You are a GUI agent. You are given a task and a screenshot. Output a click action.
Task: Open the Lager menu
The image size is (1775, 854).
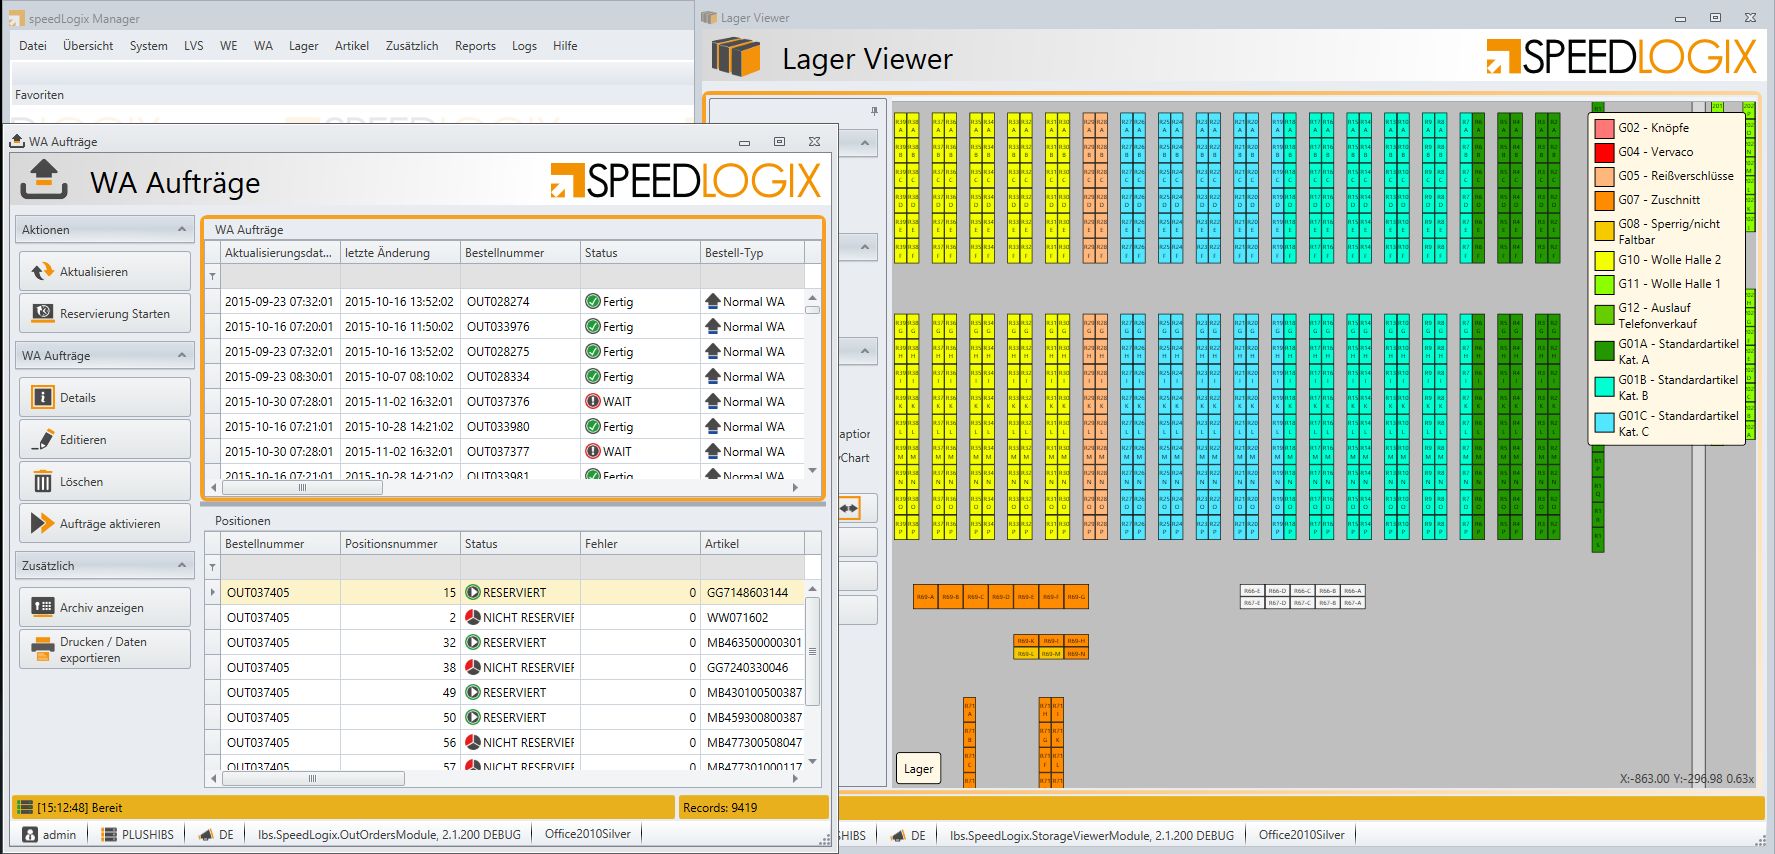click(304, 46)
